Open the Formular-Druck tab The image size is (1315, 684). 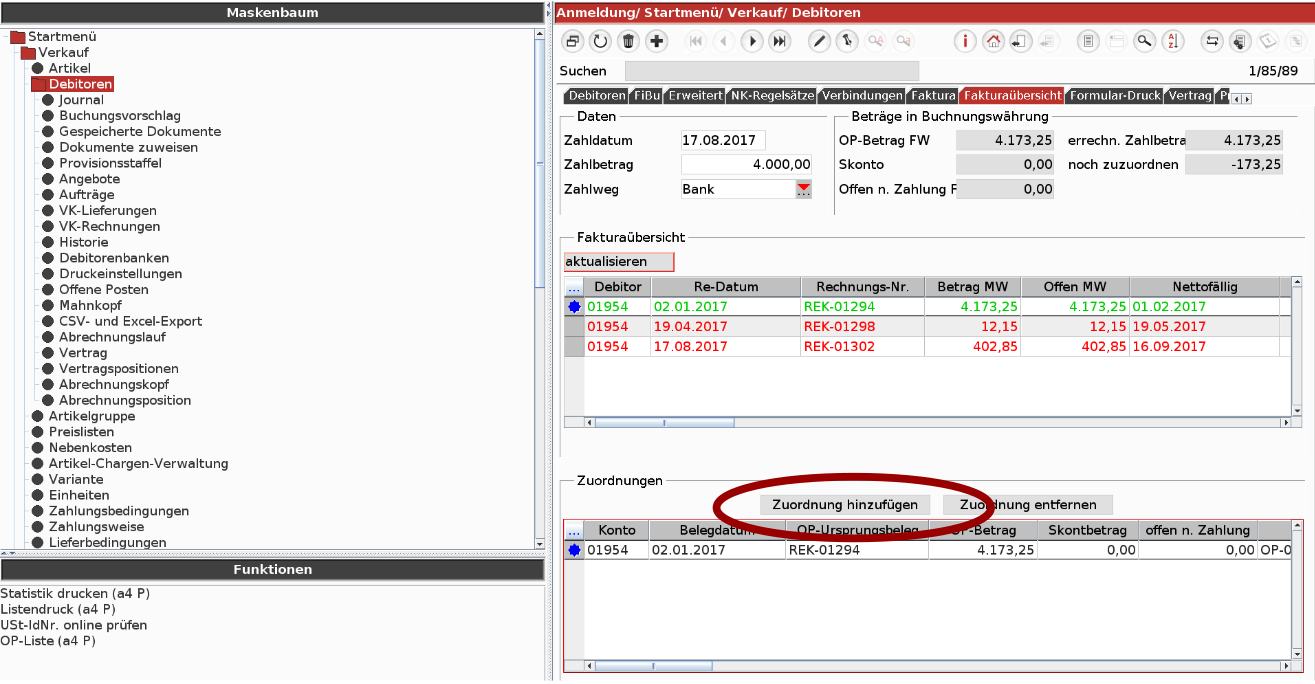pos(1114,96)
